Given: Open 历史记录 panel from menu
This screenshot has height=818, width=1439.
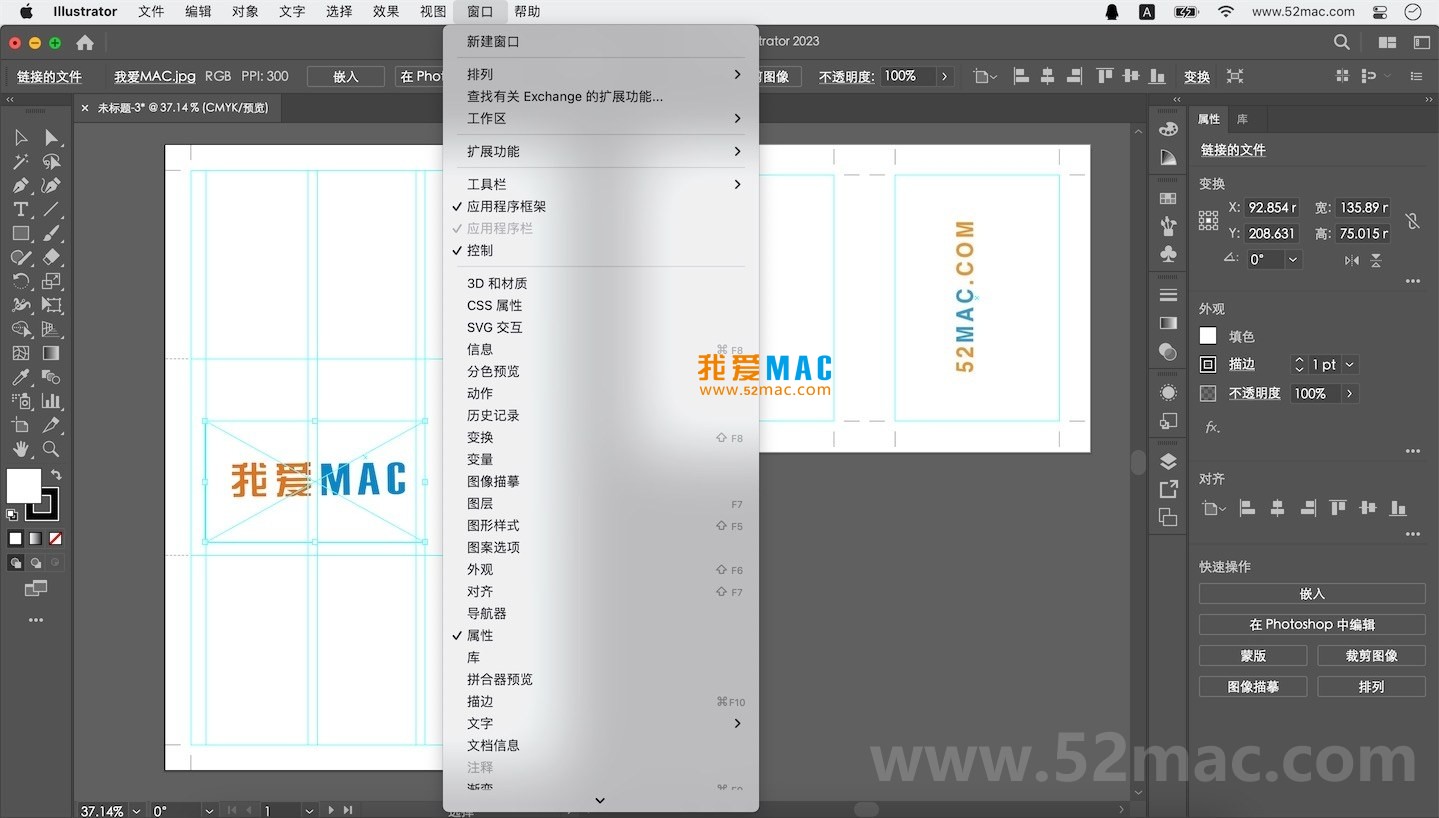Looking at the screenshot, I should [x=598, y=415].
